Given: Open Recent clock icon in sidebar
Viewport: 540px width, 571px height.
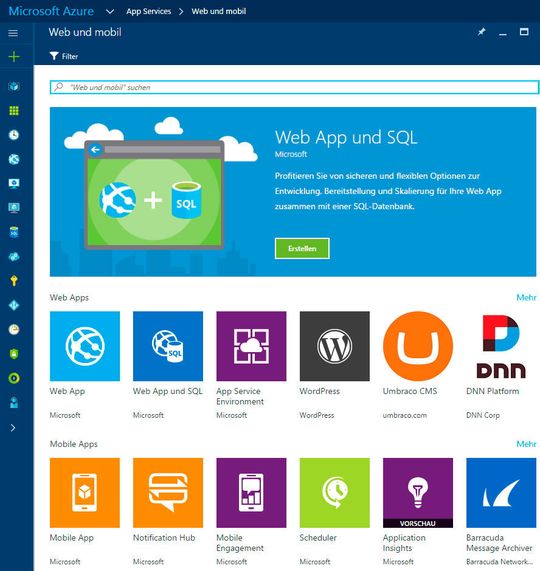Looking at the screenshot, I should click(14, 135).
